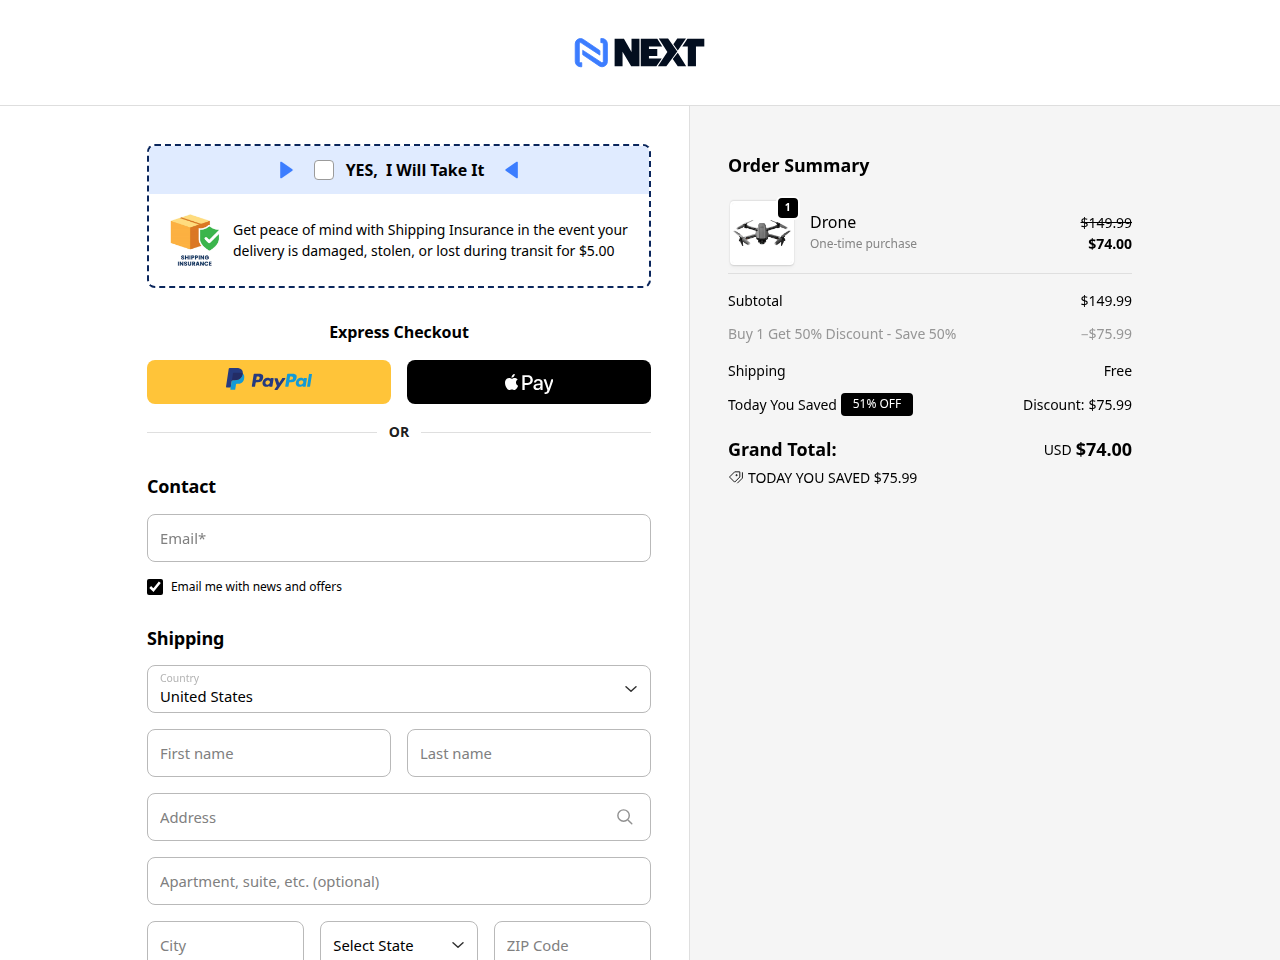Viewport: 1280px width, 960px height.
Task: Click the First name field
Action: click(x=269, y=753)
